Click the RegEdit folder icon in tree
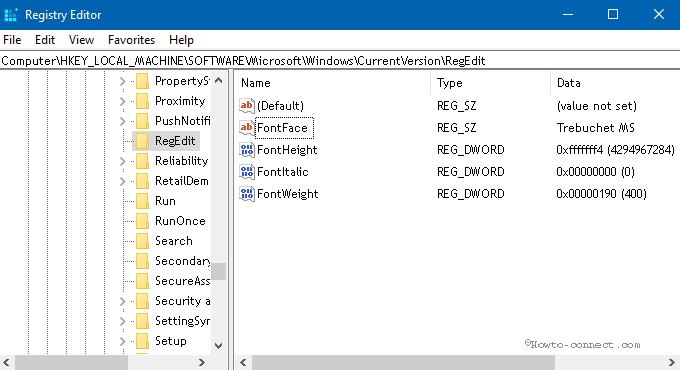This screenshot has width=680, height=370. (142, 141)
